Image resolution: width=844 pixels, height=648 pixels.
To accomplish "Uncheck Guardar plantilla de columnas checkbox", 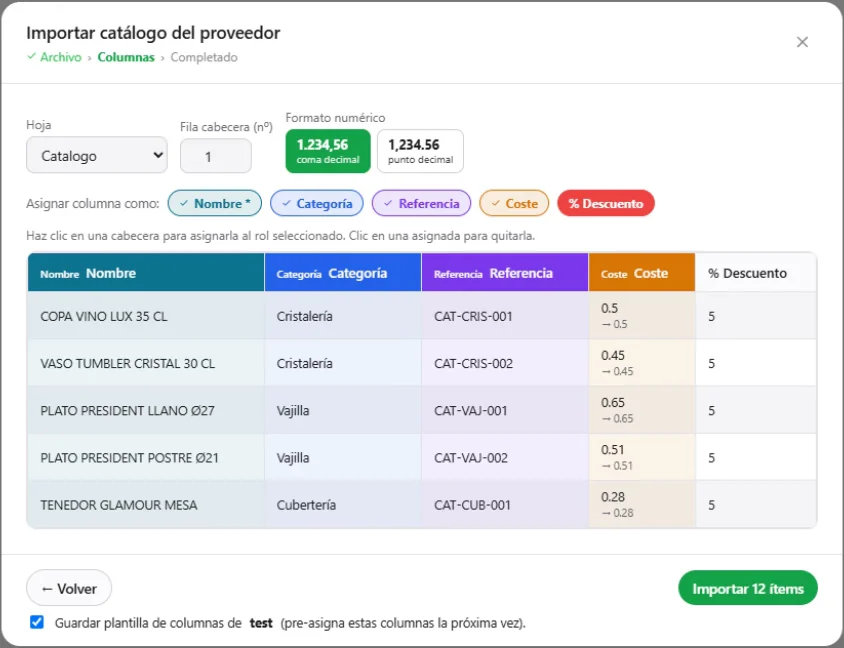I will [37, 623].
